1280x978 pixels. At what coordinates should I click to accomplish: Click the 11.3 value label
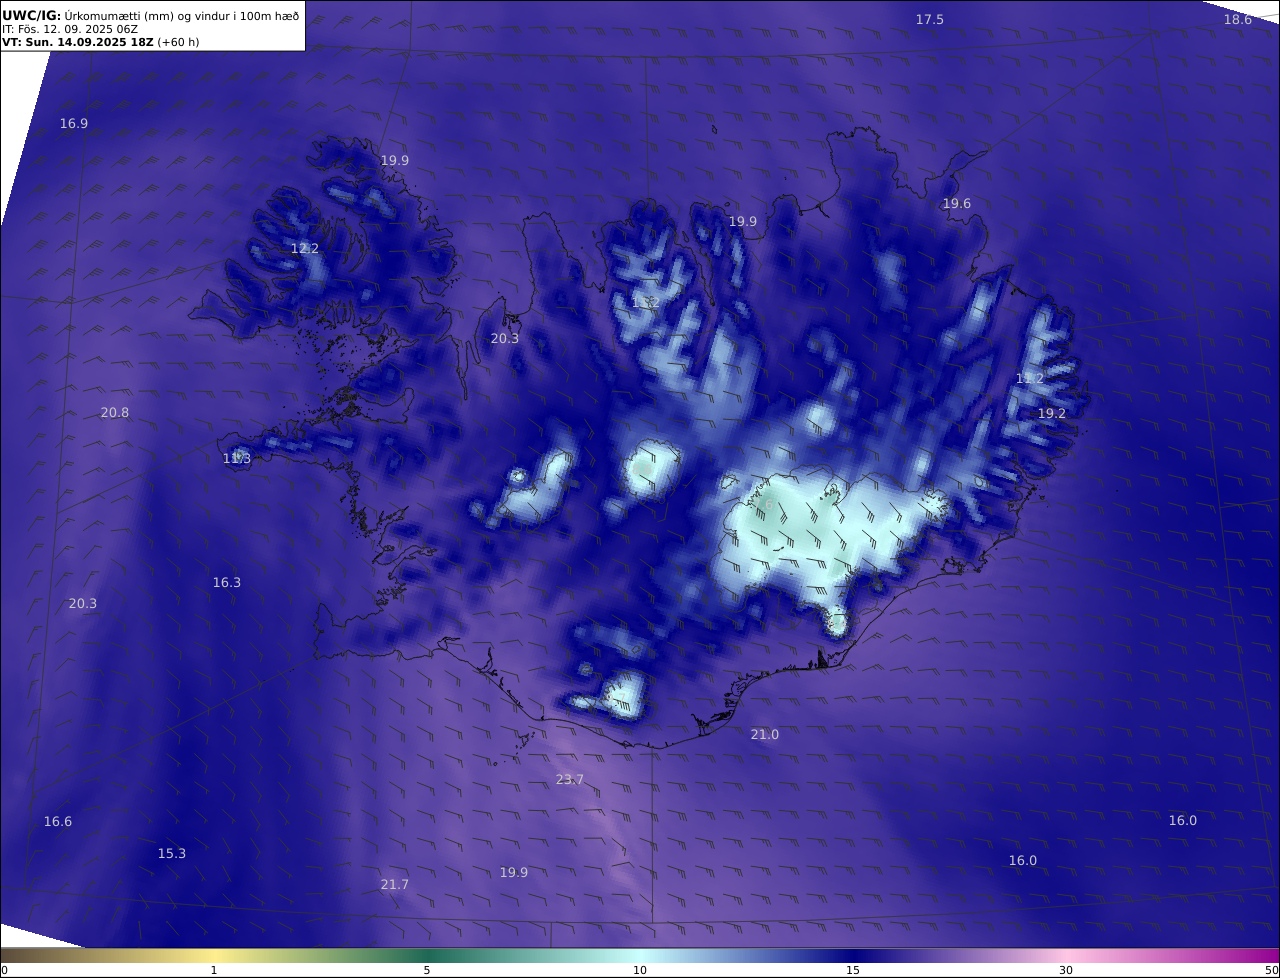pos(237,458)
